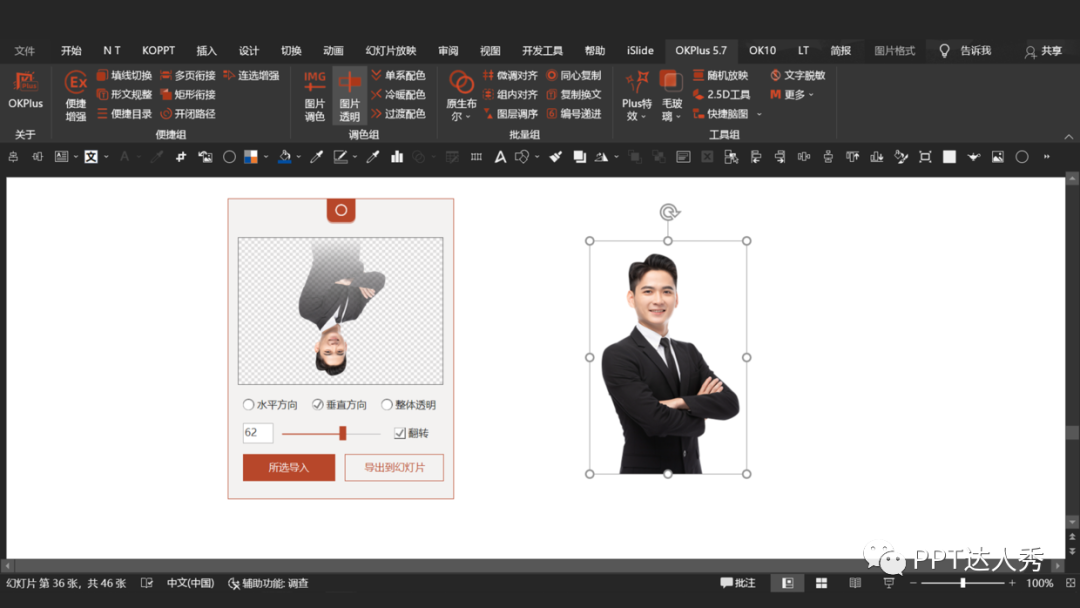Viewport: 1080px width, 608px height.
Task: Click 辅助功能: 调查 in status bar
Action: pos(268,583)
